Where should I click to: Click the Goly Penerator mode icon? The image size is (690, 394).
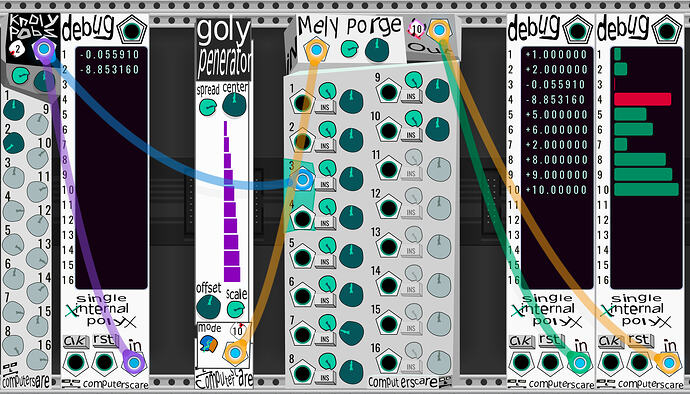pyautogui.click(x=209, y=343)
